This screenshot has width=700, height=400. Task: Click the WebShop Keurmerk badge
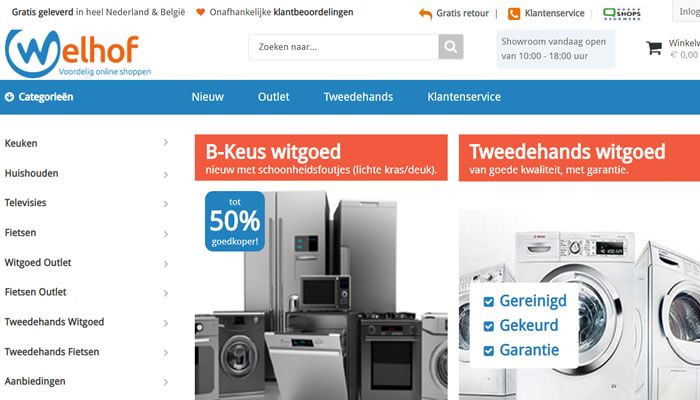point(621,14)
